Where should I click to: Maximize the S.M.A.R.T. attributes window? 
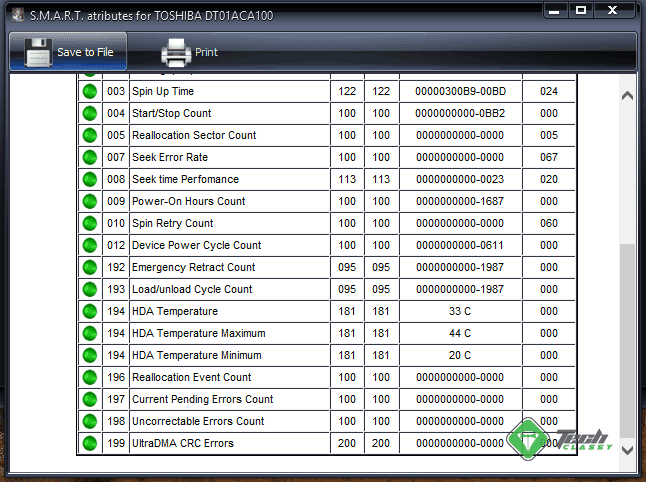click(x=581, y=10)
